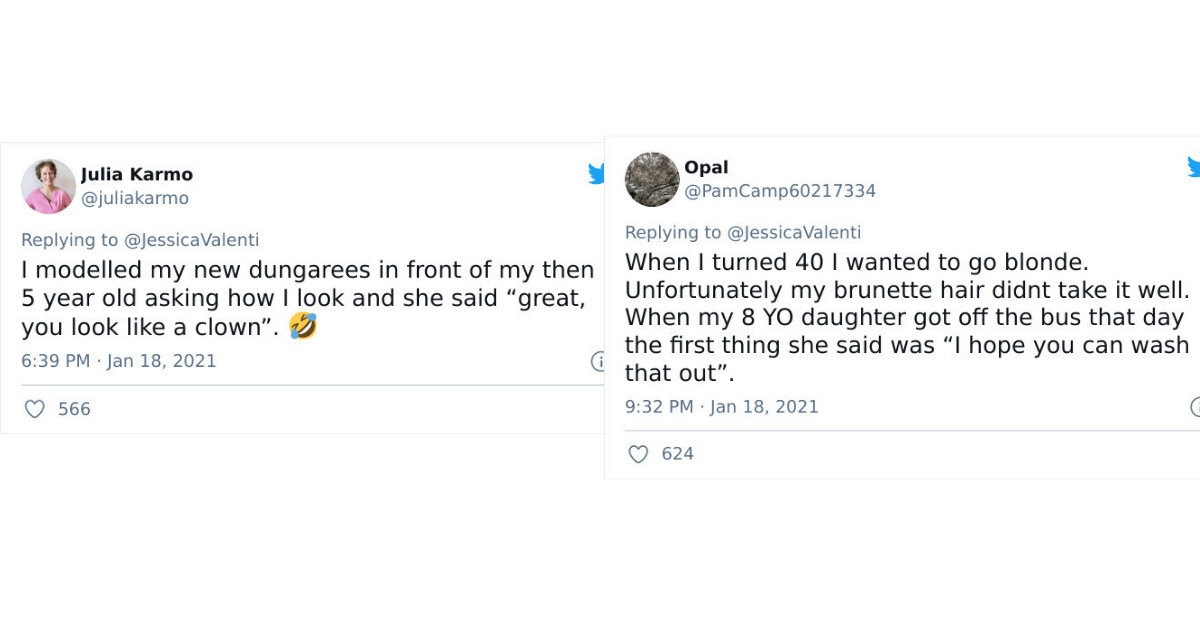1200x628 pixels.
Task: Click the Twitter bird icon on Julia Karmo's tweet
Action: click(597, 172)
